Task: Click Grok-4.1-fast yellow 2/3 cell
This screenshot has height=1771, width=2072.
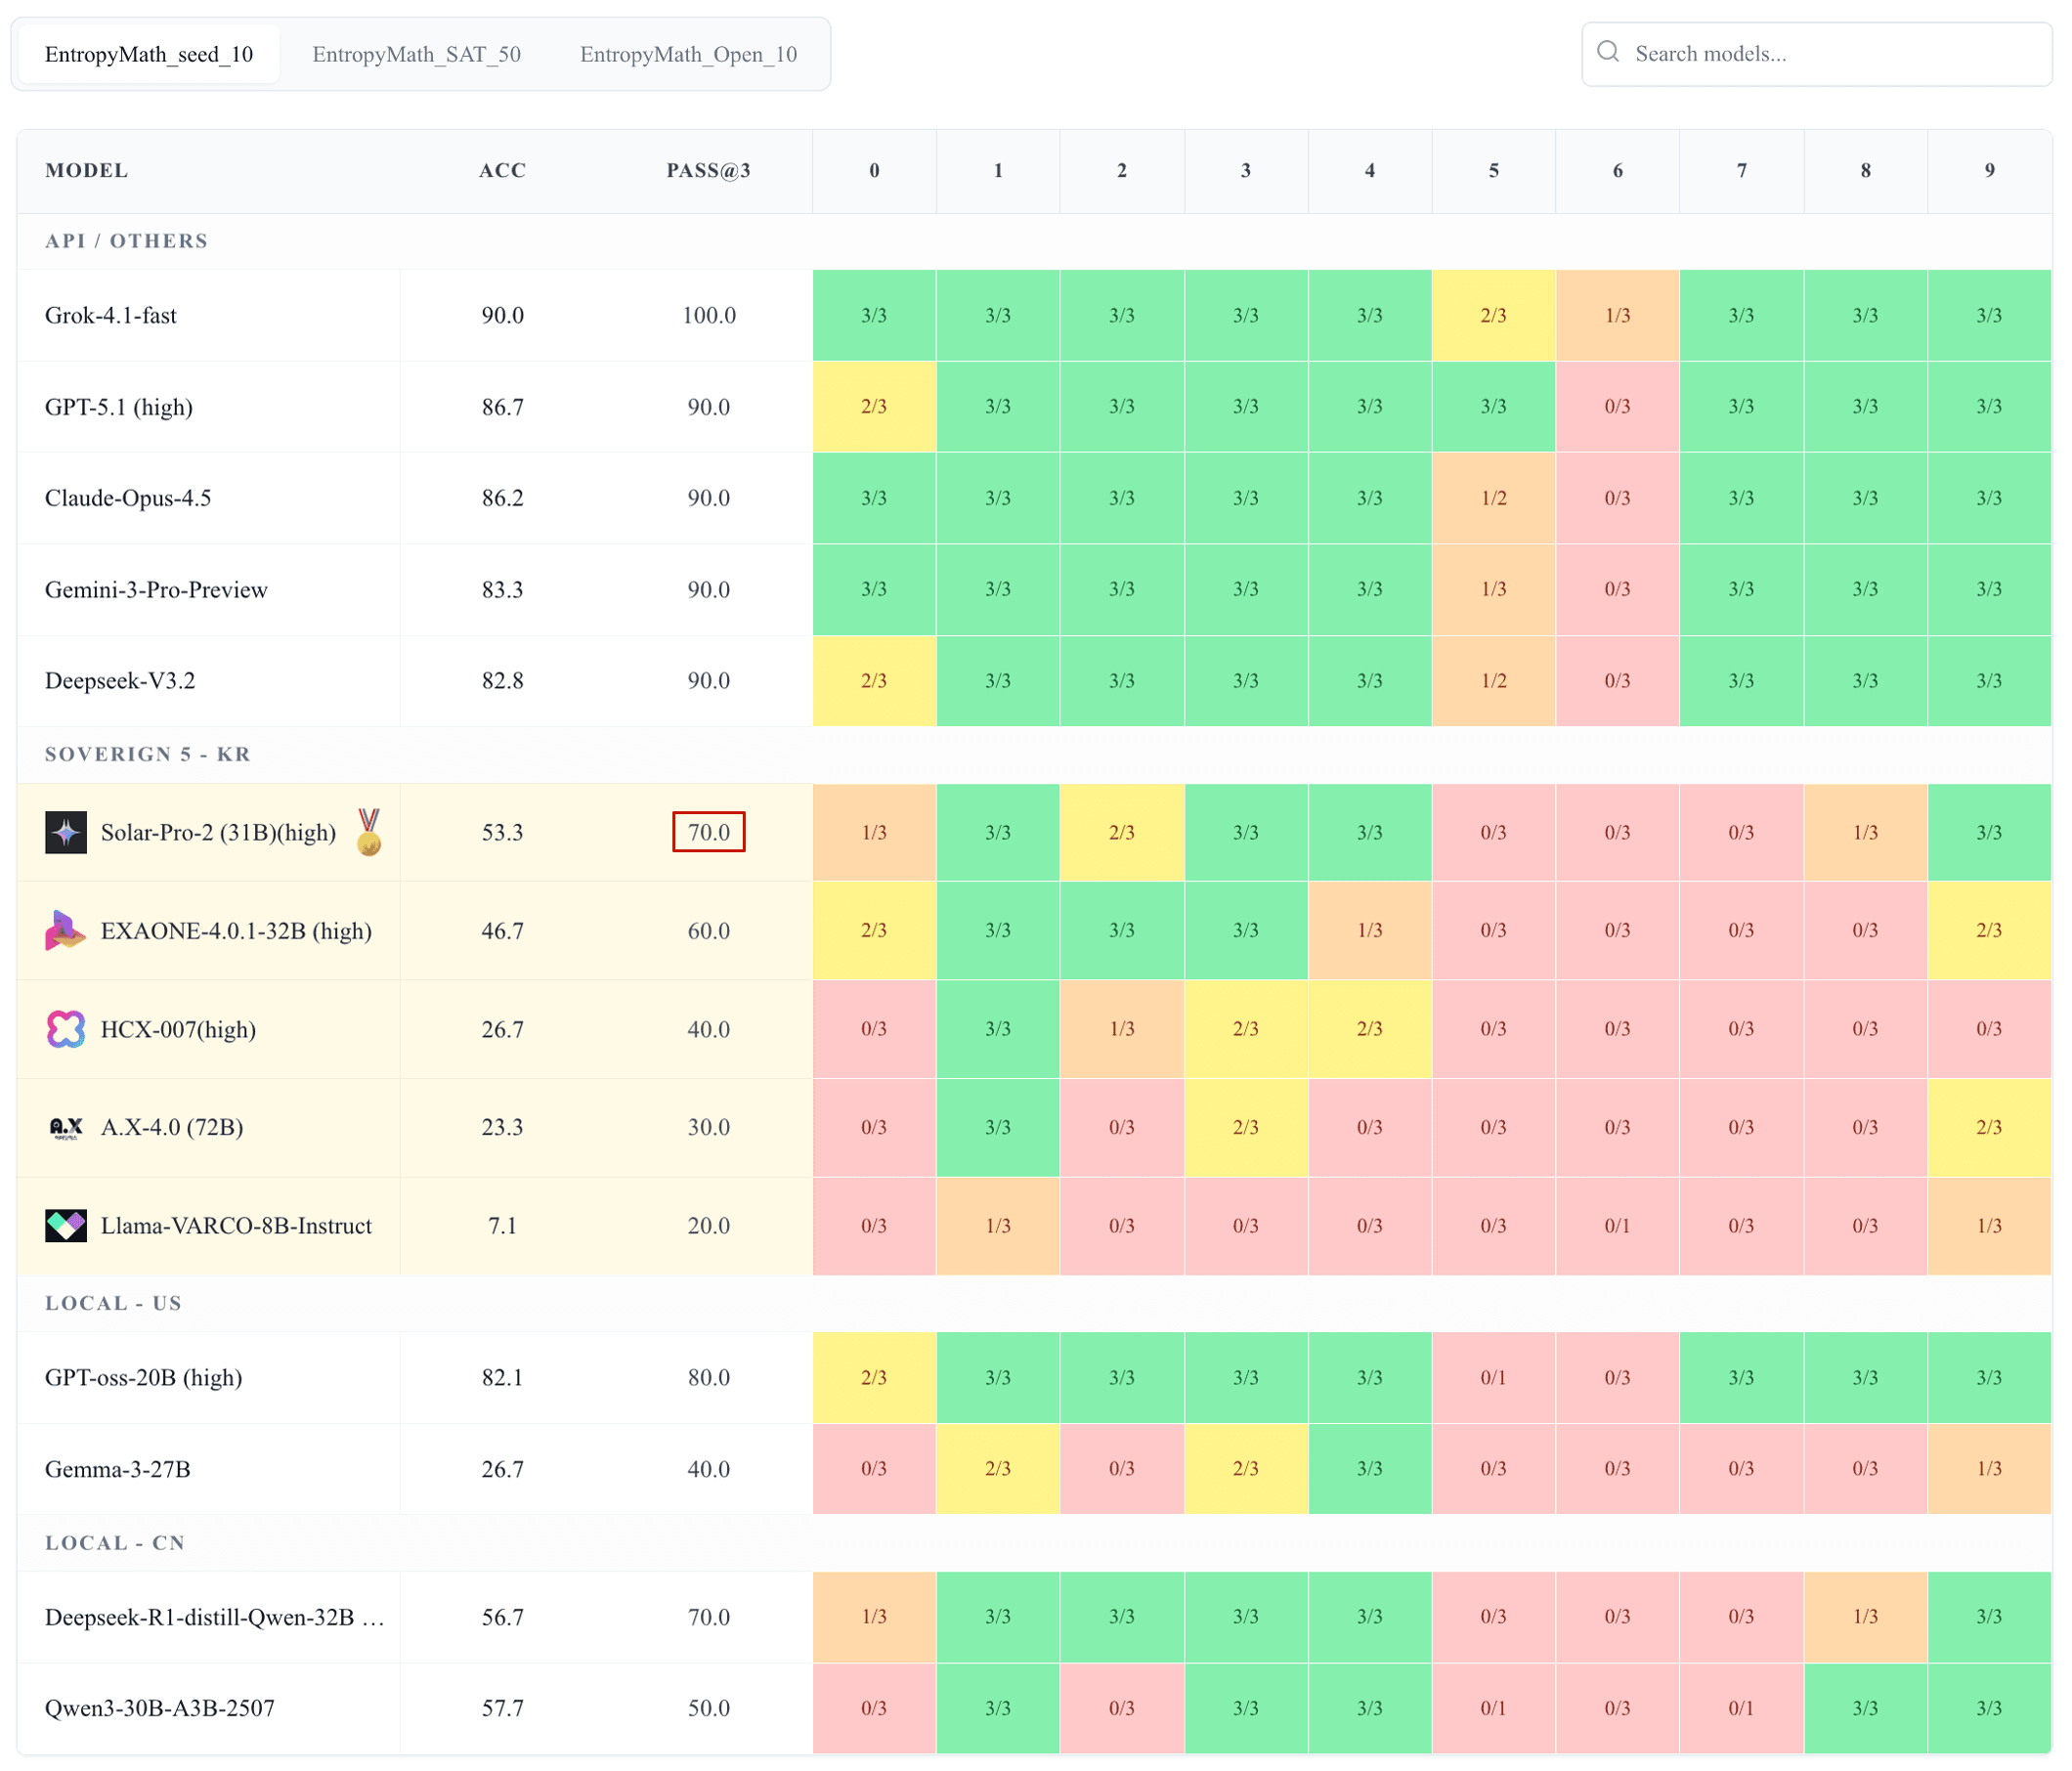Action: 1493,315
